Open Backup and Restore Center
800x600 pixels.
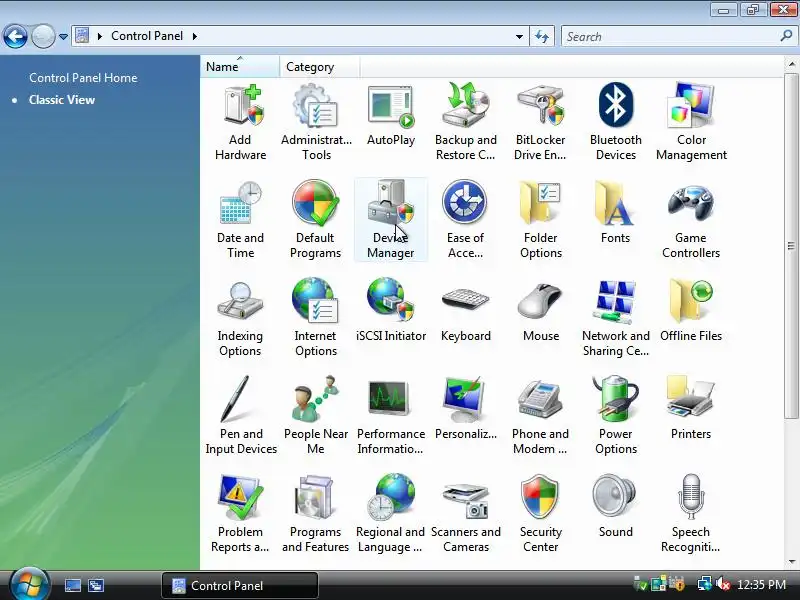[x=466, y=122]
